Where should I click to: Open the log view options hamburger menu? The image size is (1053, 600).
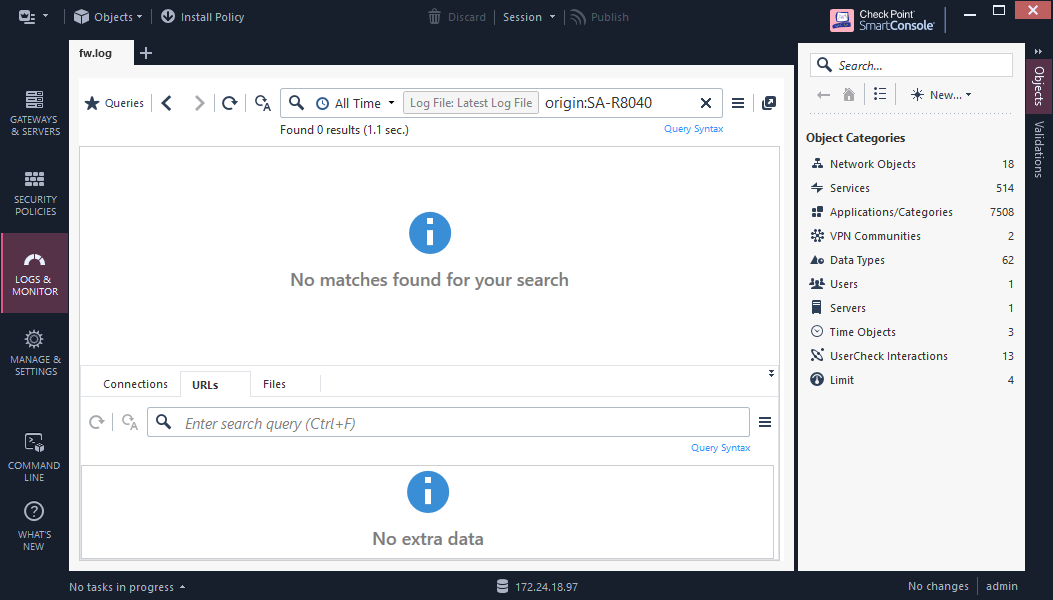tap(737, 102)
